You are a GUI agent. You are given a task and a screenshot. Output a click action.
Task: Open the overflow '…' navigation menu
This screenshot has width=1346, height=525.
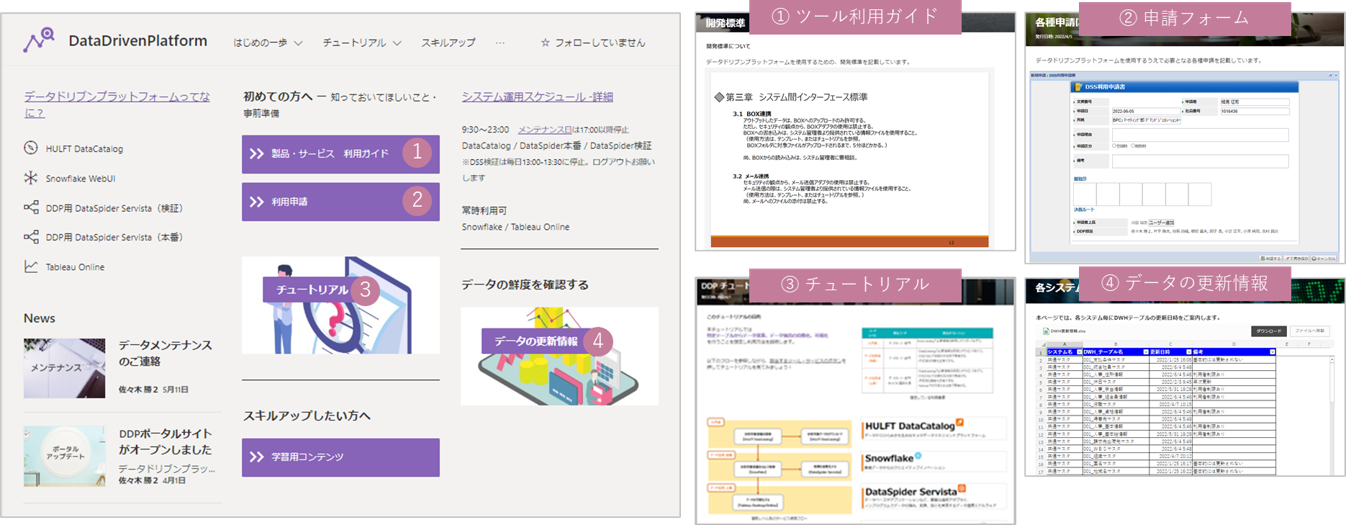pyautogui.click(x=500, y=43)
